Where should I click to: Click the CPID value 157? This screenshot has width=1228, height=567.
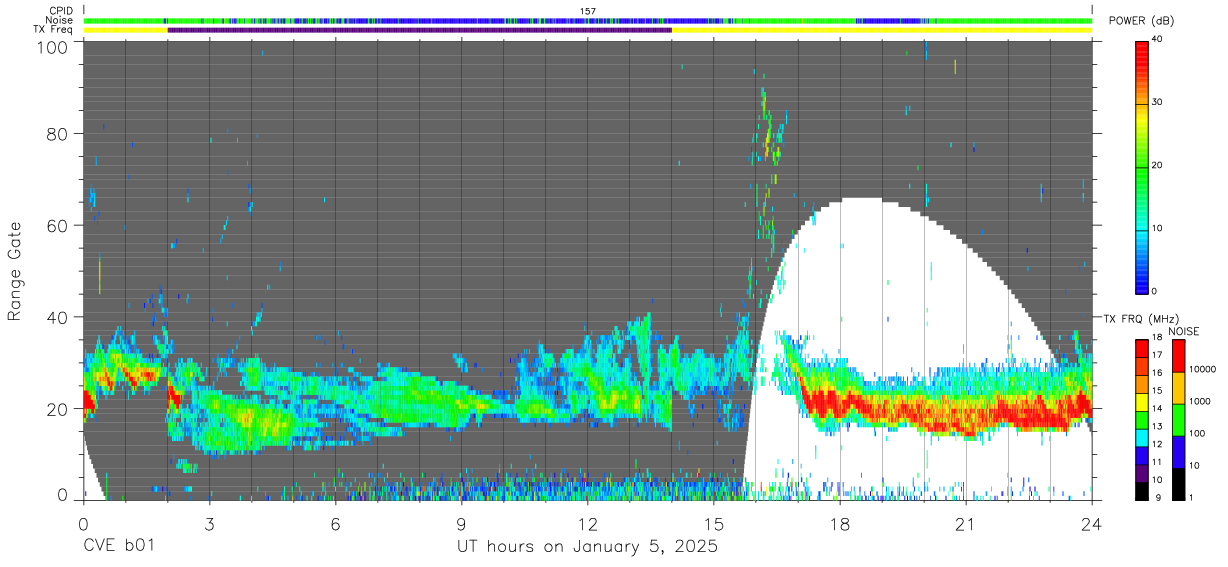(x=588, y=11)
